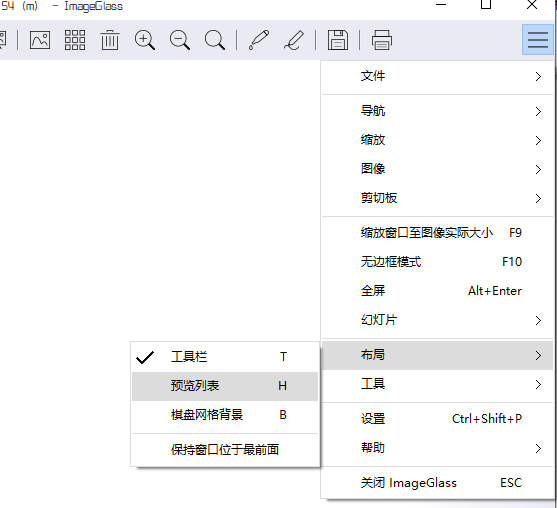
Task: Expand the 缩放 submenu
Action: pos(438,140)
